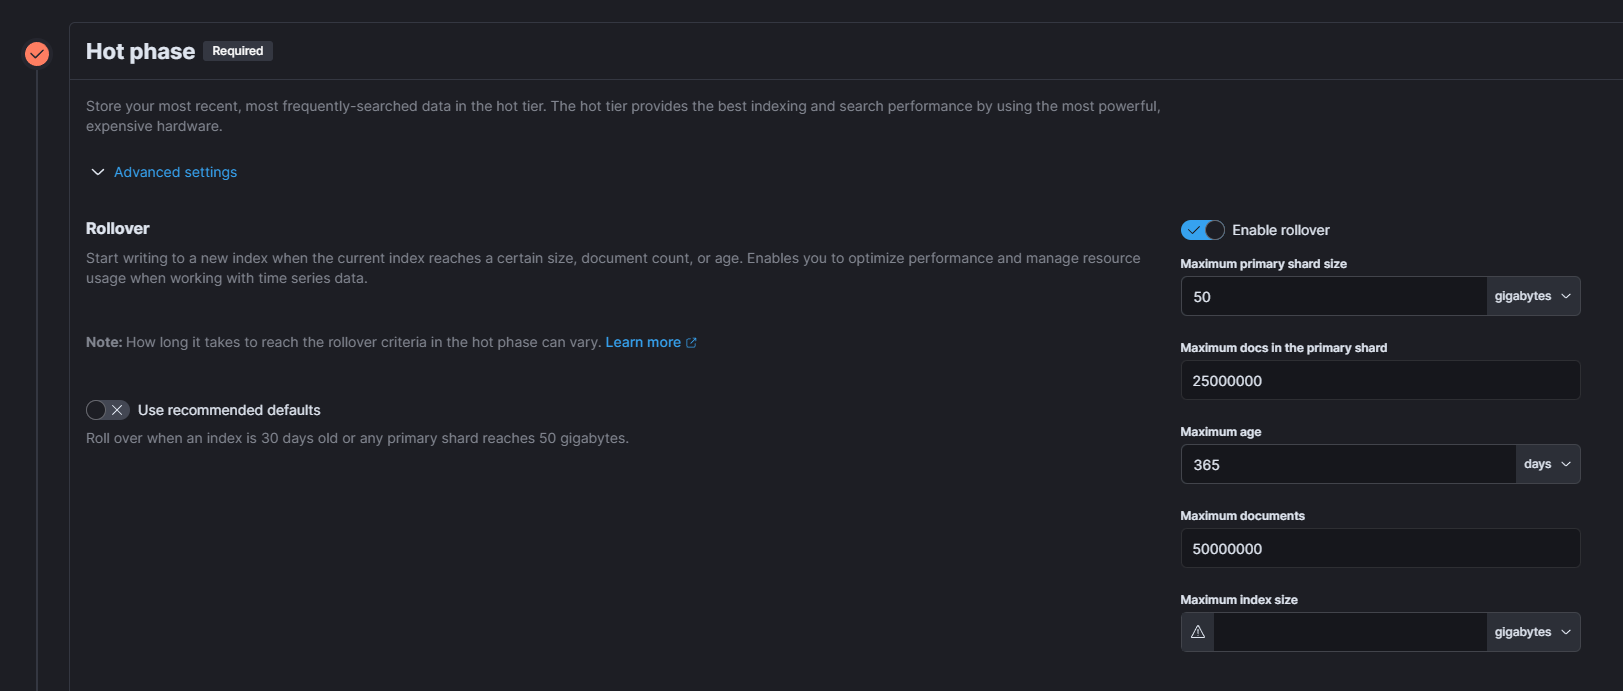
Task: Collapse the Advanced settings section
Action: [x=175, y=172]
